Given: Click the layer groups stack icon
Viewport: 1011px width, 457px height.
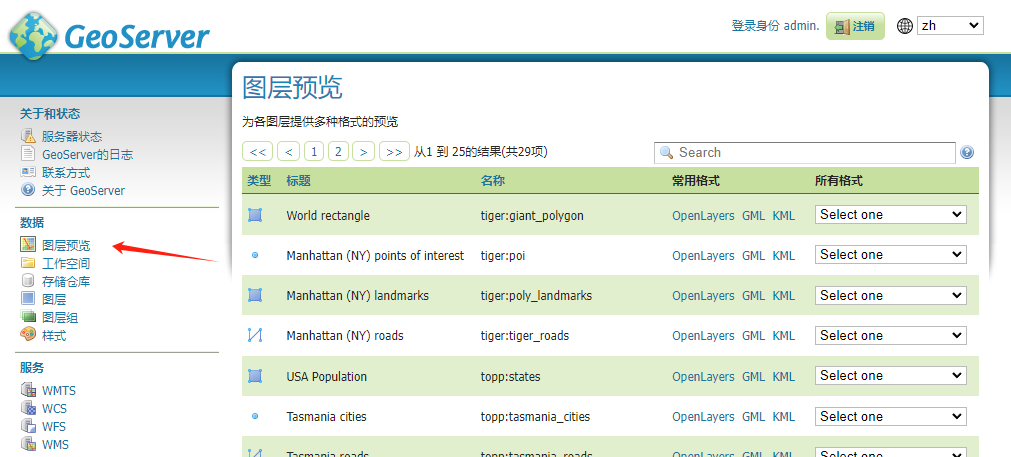Looking at the screenshot, I should click(28, 317).
